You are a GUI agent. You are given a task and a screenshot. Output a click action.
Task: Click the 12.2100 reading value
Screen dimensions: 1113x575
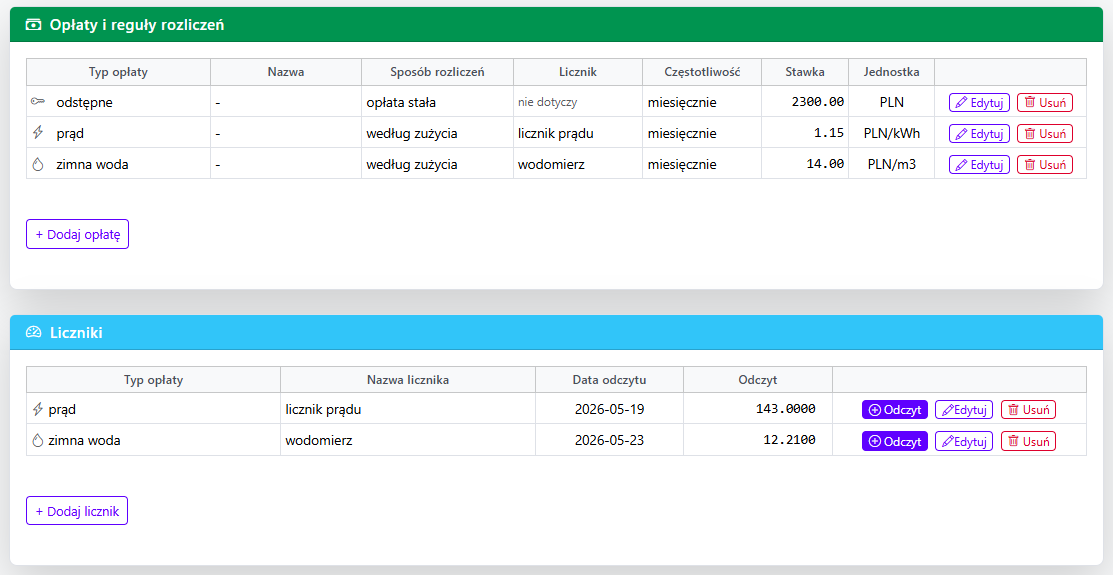coord(789,440)
